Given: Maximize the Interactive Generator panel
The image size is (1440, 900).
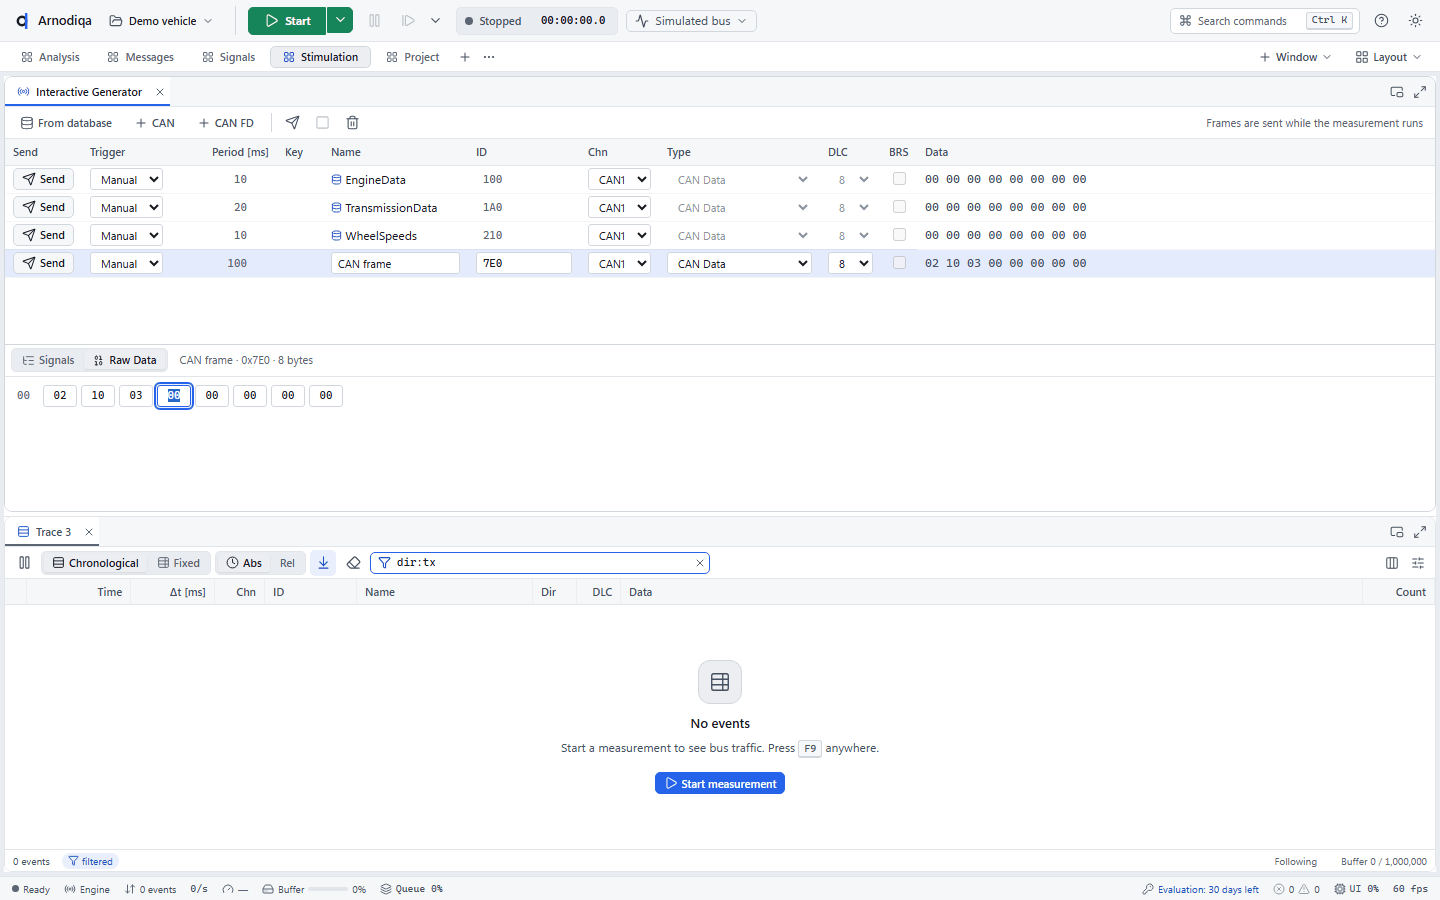Looking at the screenshot, I should [x=1420, y=92].
